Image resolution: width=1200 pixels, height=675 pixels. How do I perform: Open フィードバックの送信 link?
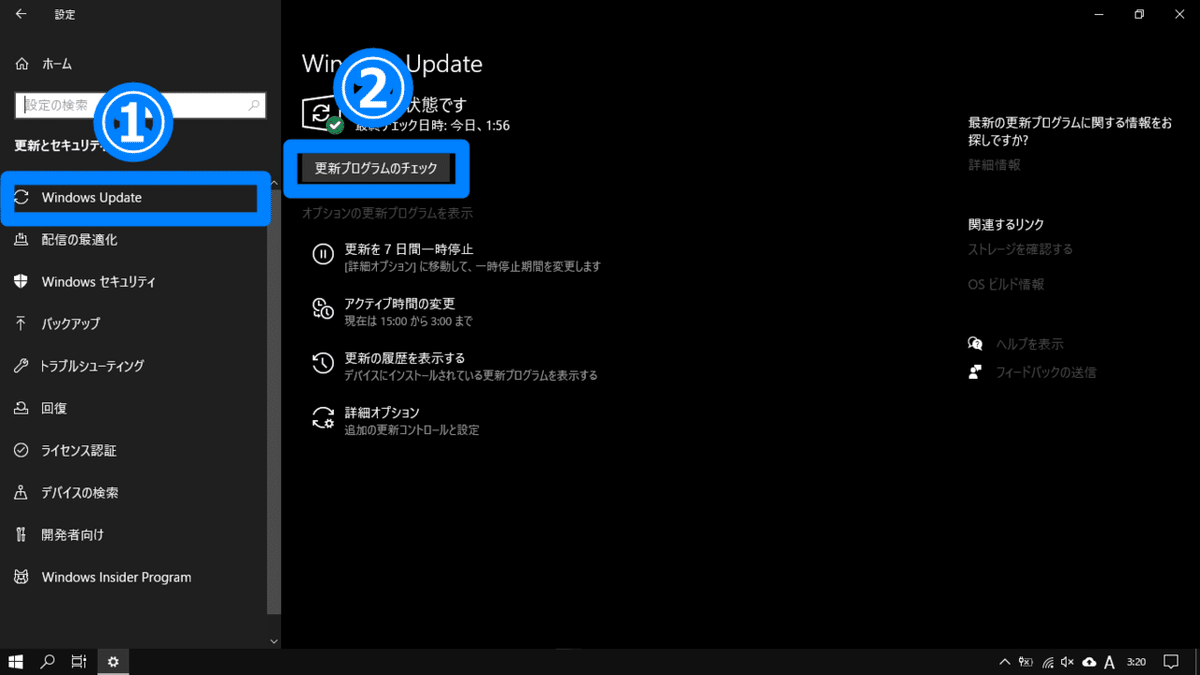(1045, 372)
